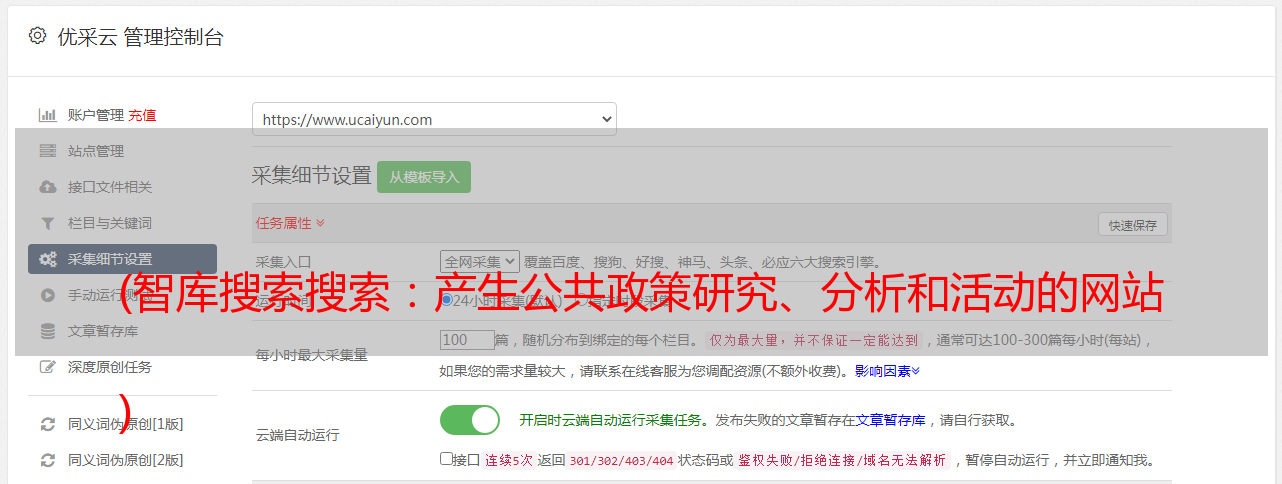Screen dimensions: 1282x484
Task: Click the filter icon beside 栏目与关键词
Action: (47, 223)
